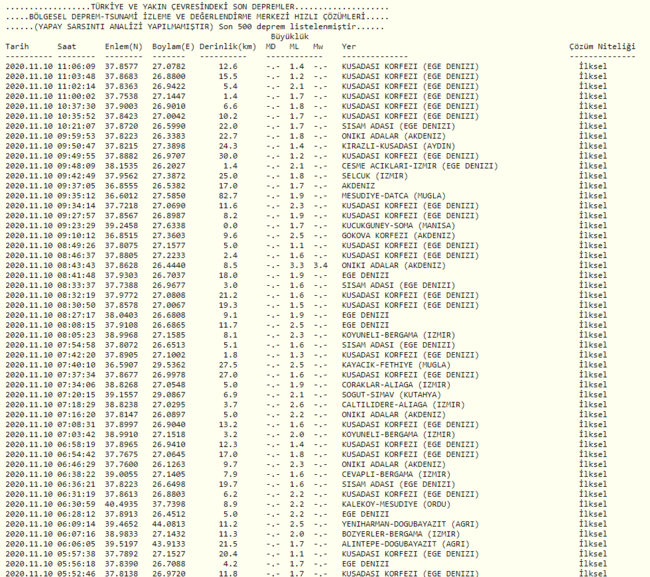Select the Enlem(N) column header
This screenshot has height=577, width=650.
click(x=122, y=47)
